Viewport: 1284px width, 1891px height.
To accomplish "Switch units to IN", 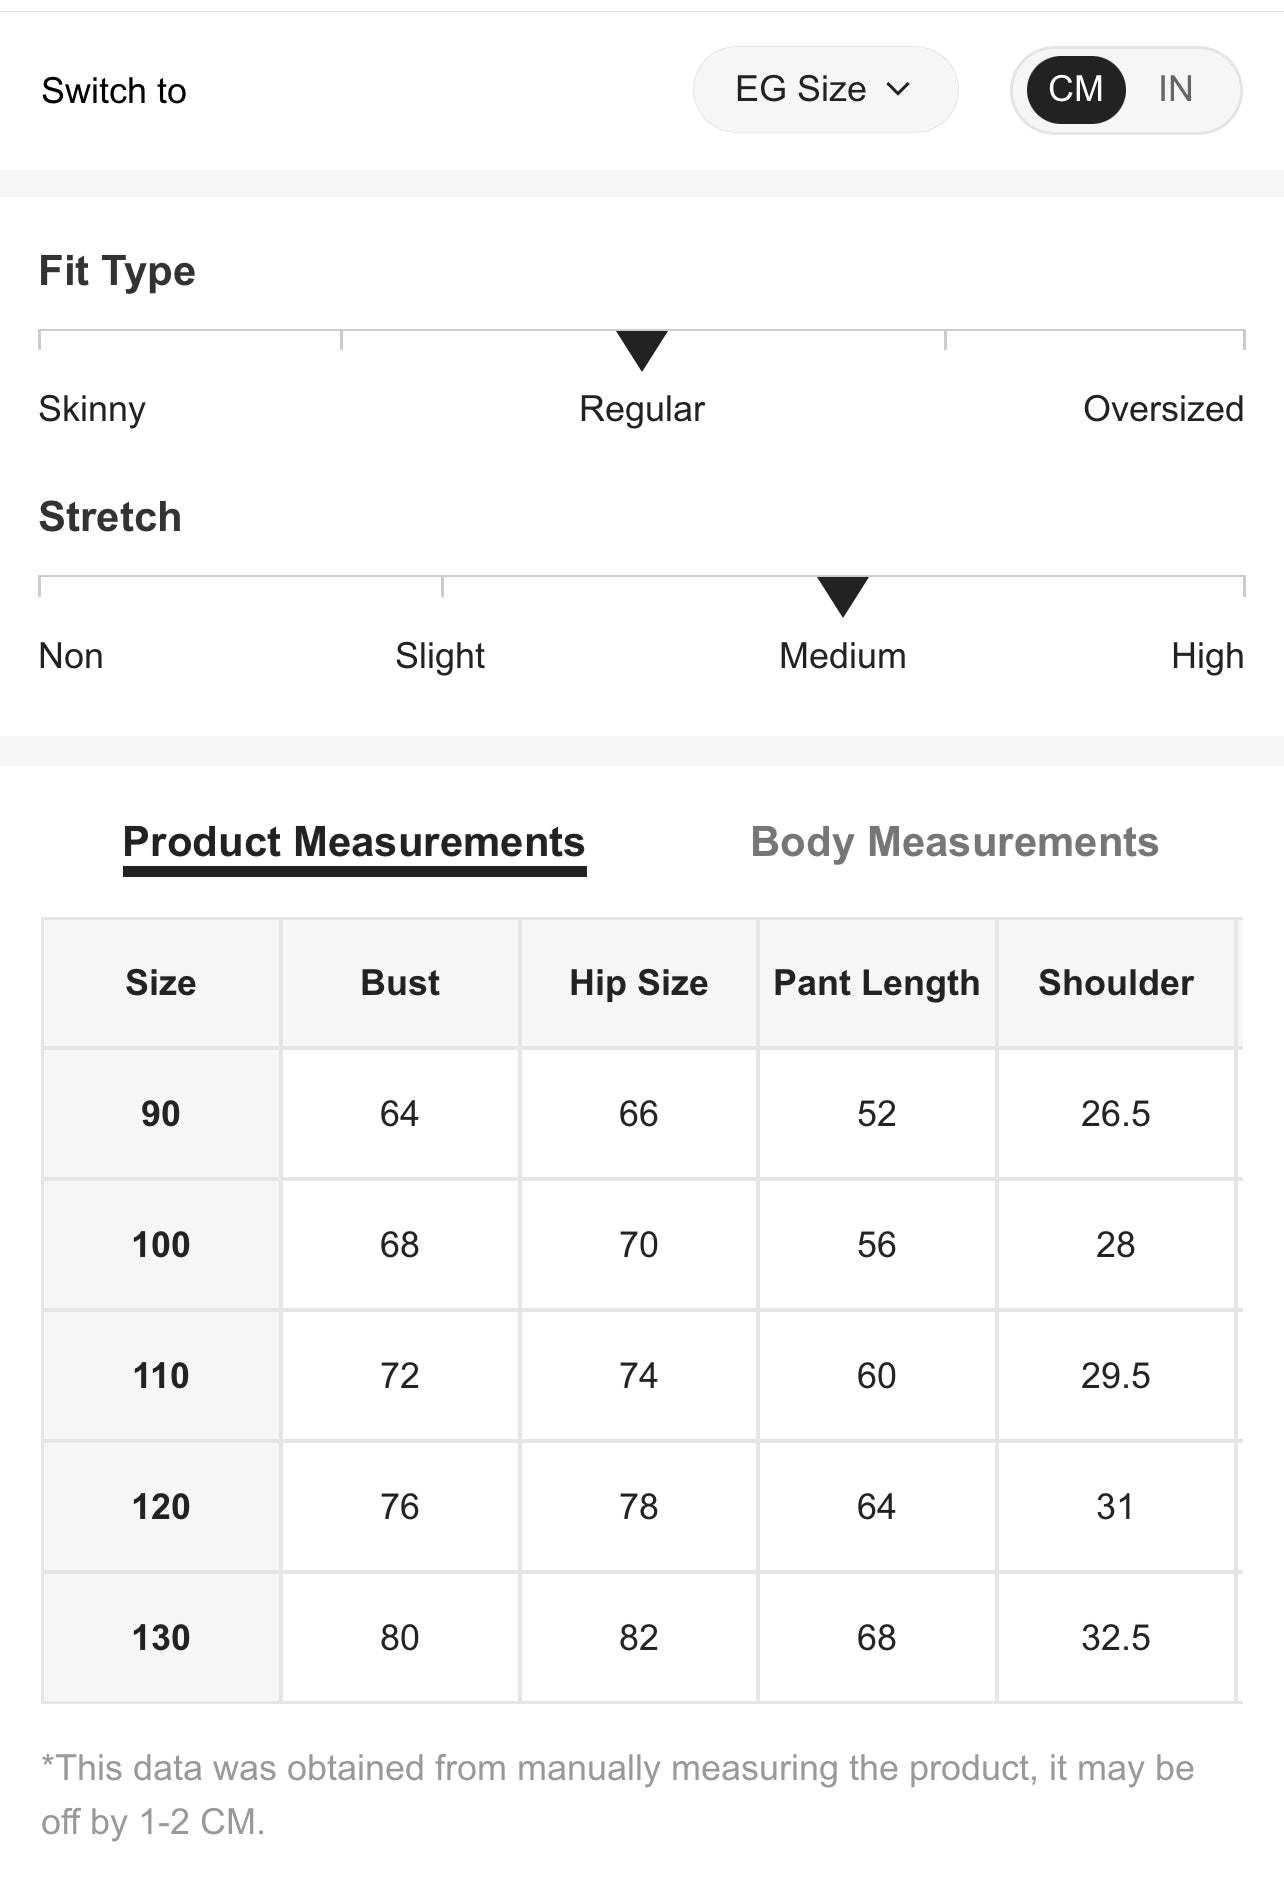I will 1175,90.
